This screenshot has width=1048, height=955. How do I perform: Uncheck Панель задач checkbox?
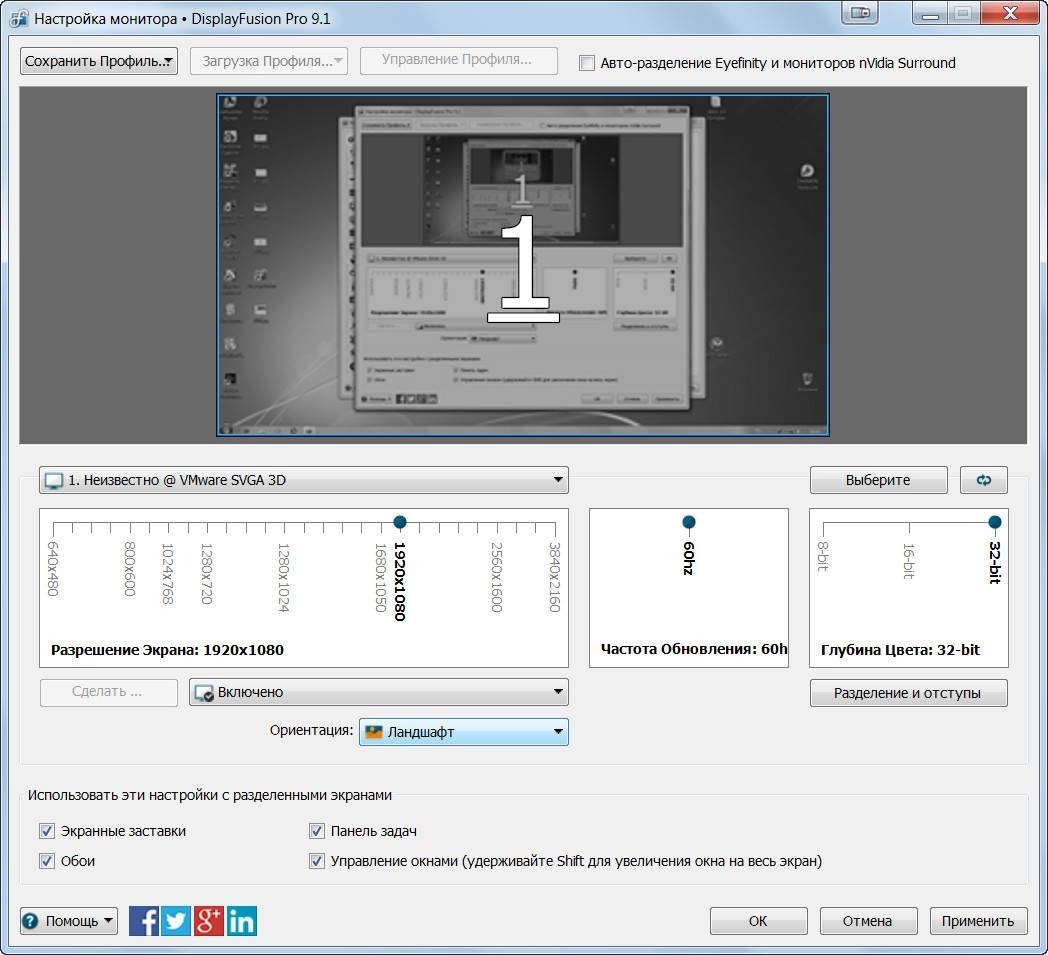[317, 831]
